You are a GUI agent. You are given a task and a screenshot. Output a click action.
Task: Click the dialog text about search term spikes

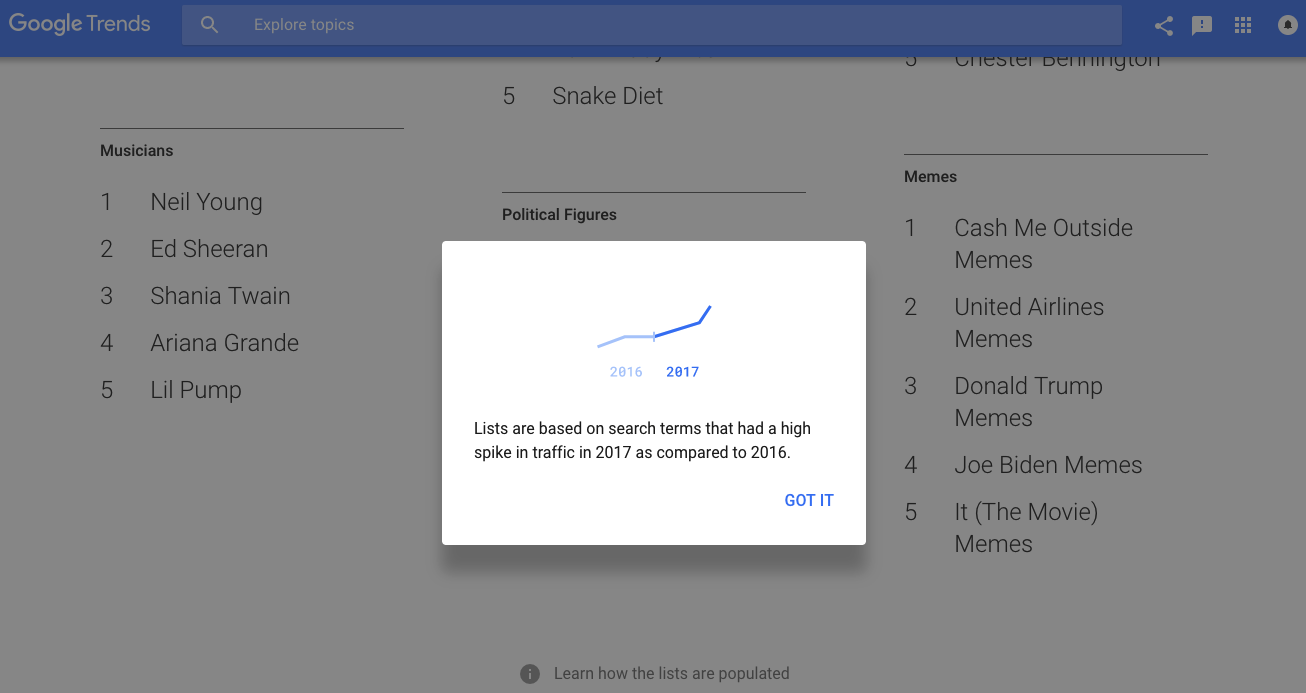tap(642, 440)
